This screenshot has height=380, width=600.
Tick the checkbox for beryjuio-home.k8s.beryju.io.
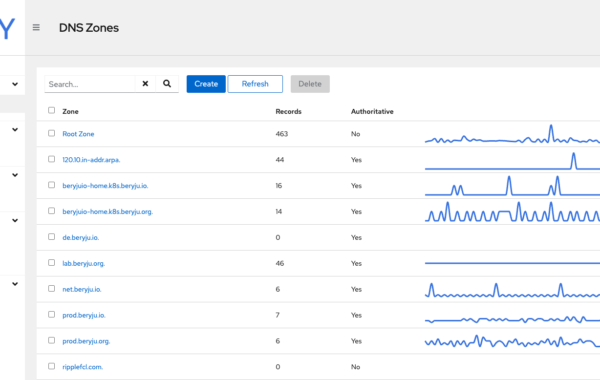[52, 185]
